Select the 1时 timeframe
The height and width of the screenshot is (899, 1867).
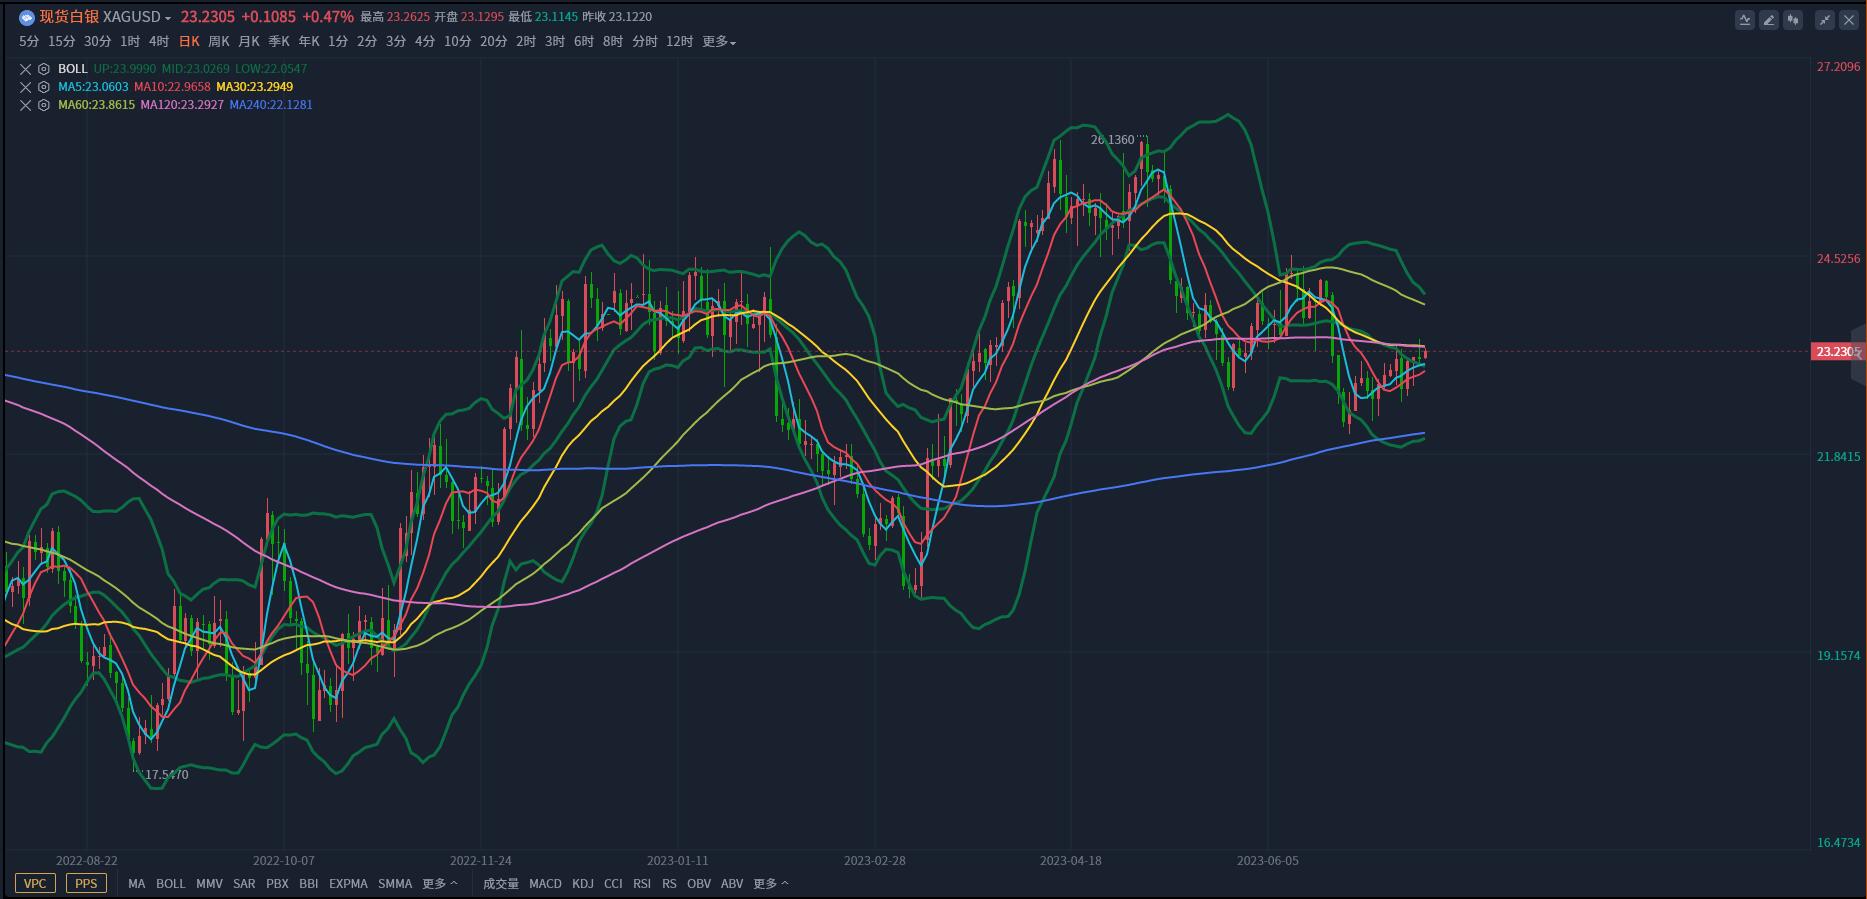(x=130, y=42)
